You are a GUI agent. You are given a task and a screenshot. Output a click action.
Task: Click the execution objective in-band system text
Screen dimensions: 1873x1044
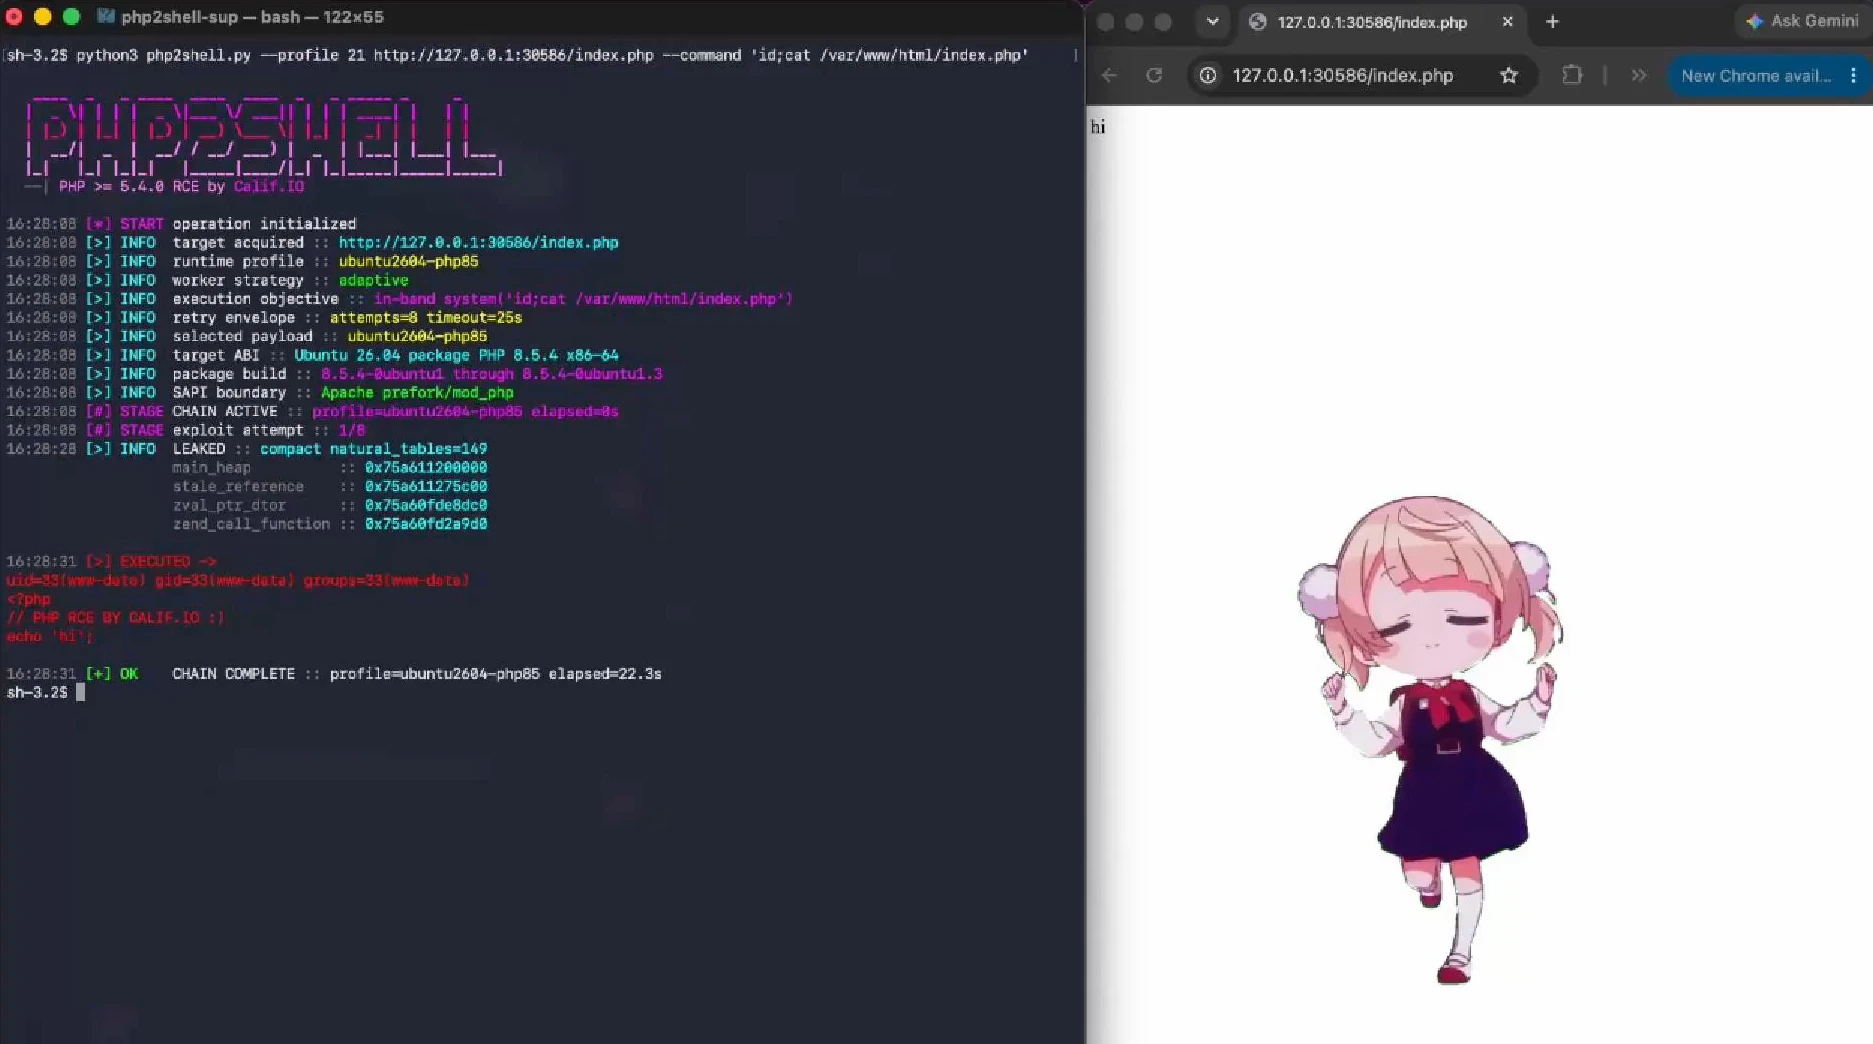coord(583,299)
